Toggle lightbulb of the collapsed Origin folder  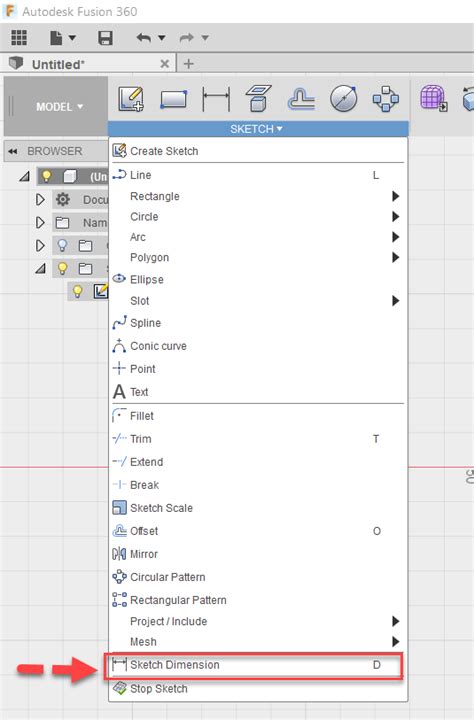[62, 245]
